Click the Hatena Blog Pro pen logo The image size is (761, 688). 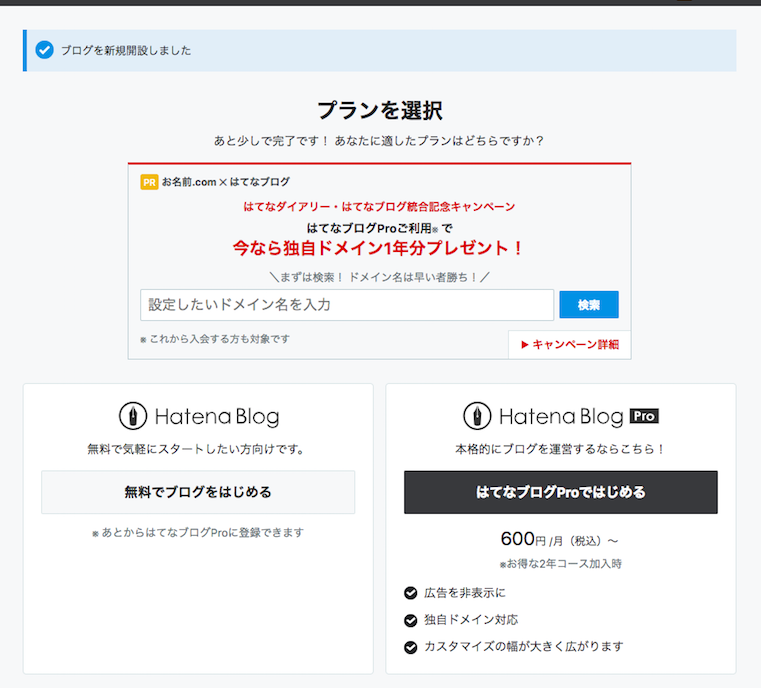point(477,416)
